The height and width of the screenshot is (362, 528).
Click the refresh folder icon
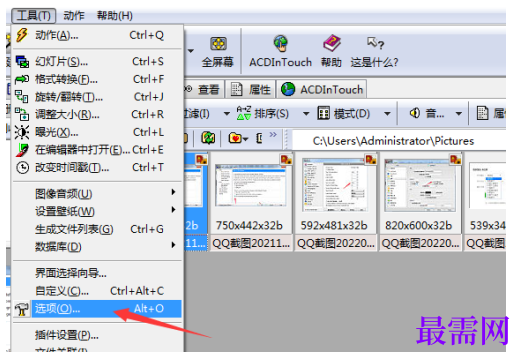[x=208, y=138]
